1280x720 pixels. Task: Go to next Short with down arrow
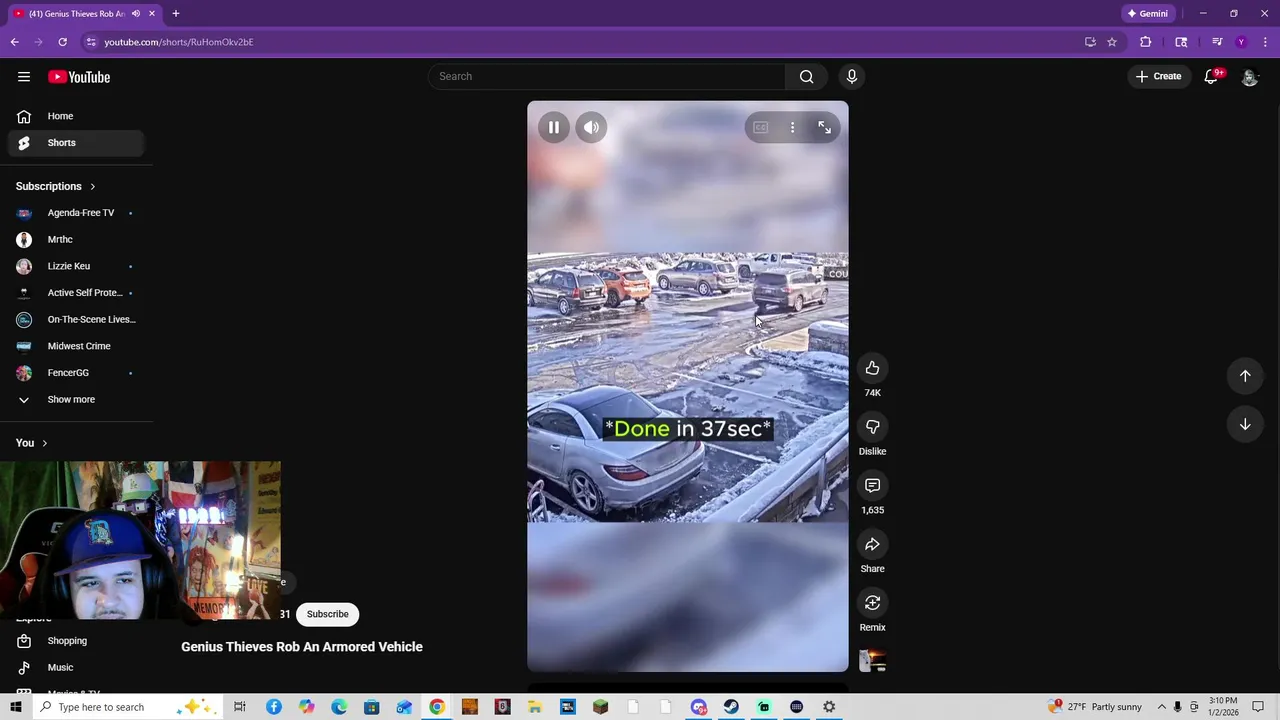pyautogui.click(x=1245, y=424)
